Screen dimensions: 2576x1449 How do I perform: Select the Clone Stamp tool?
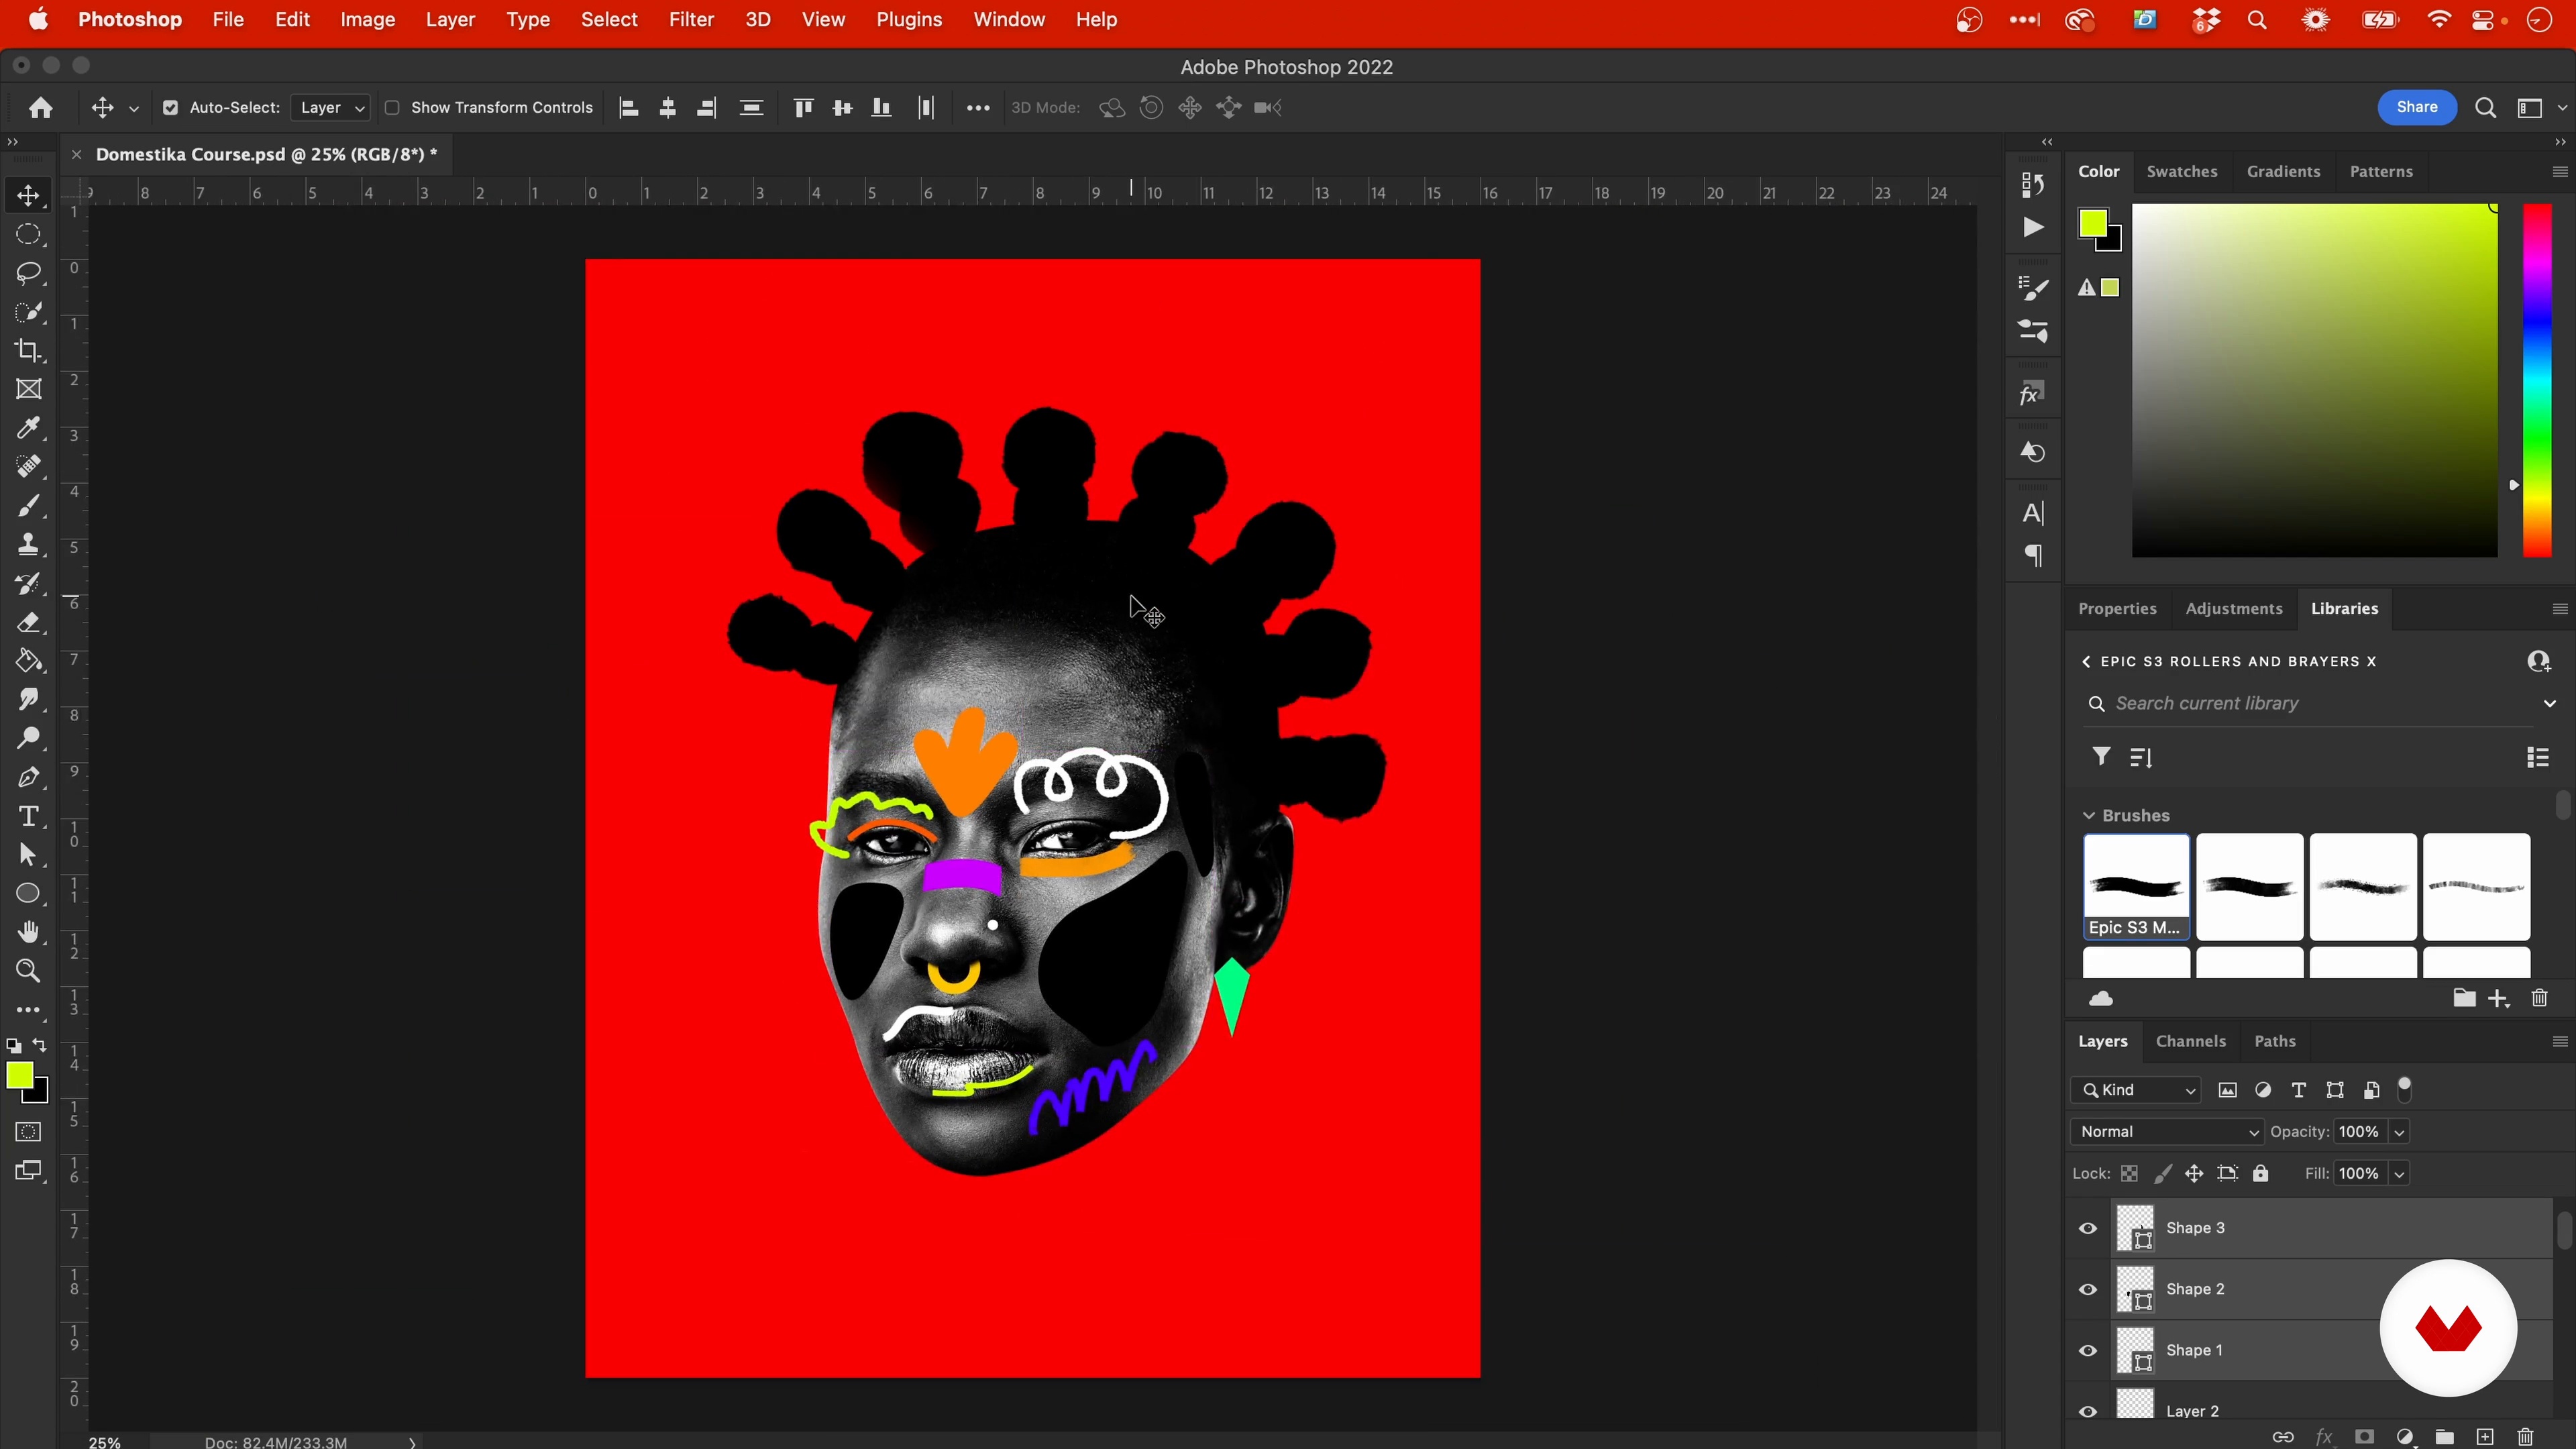click(28, 545)
